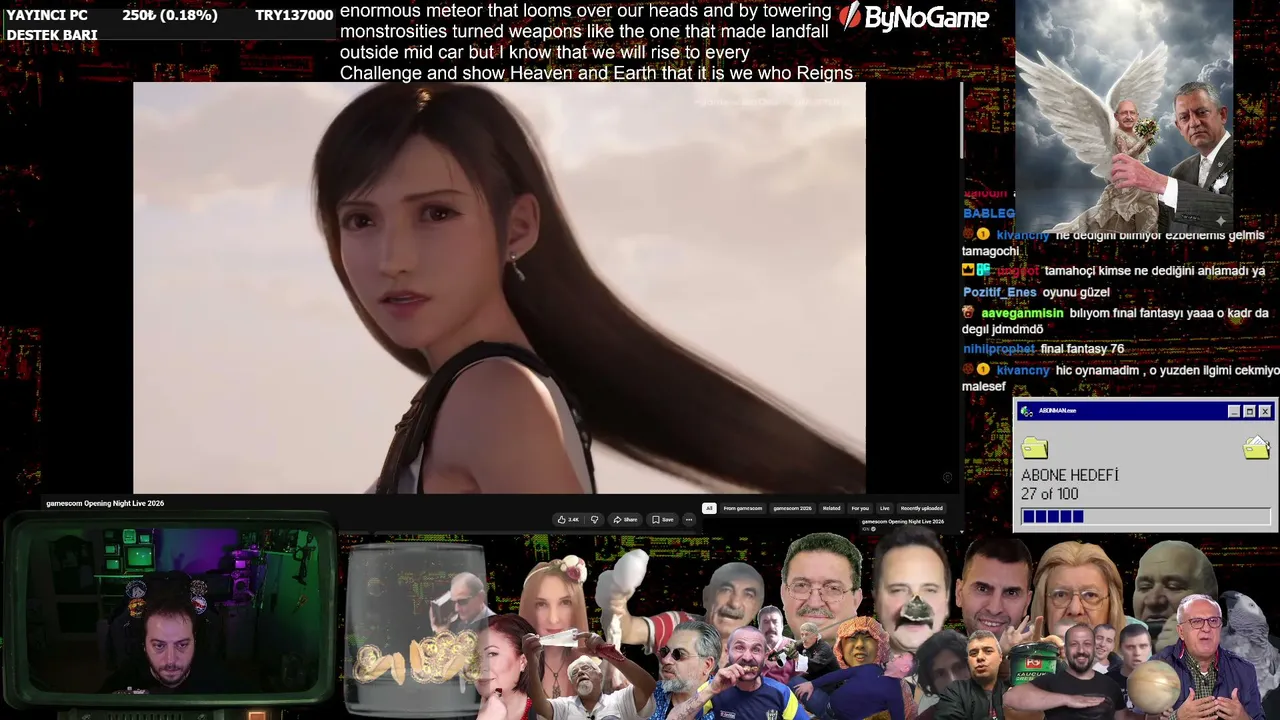Click the open folder icon in ABONMAN window
Screen dimensions: 1280x720
coord(1256,447)
